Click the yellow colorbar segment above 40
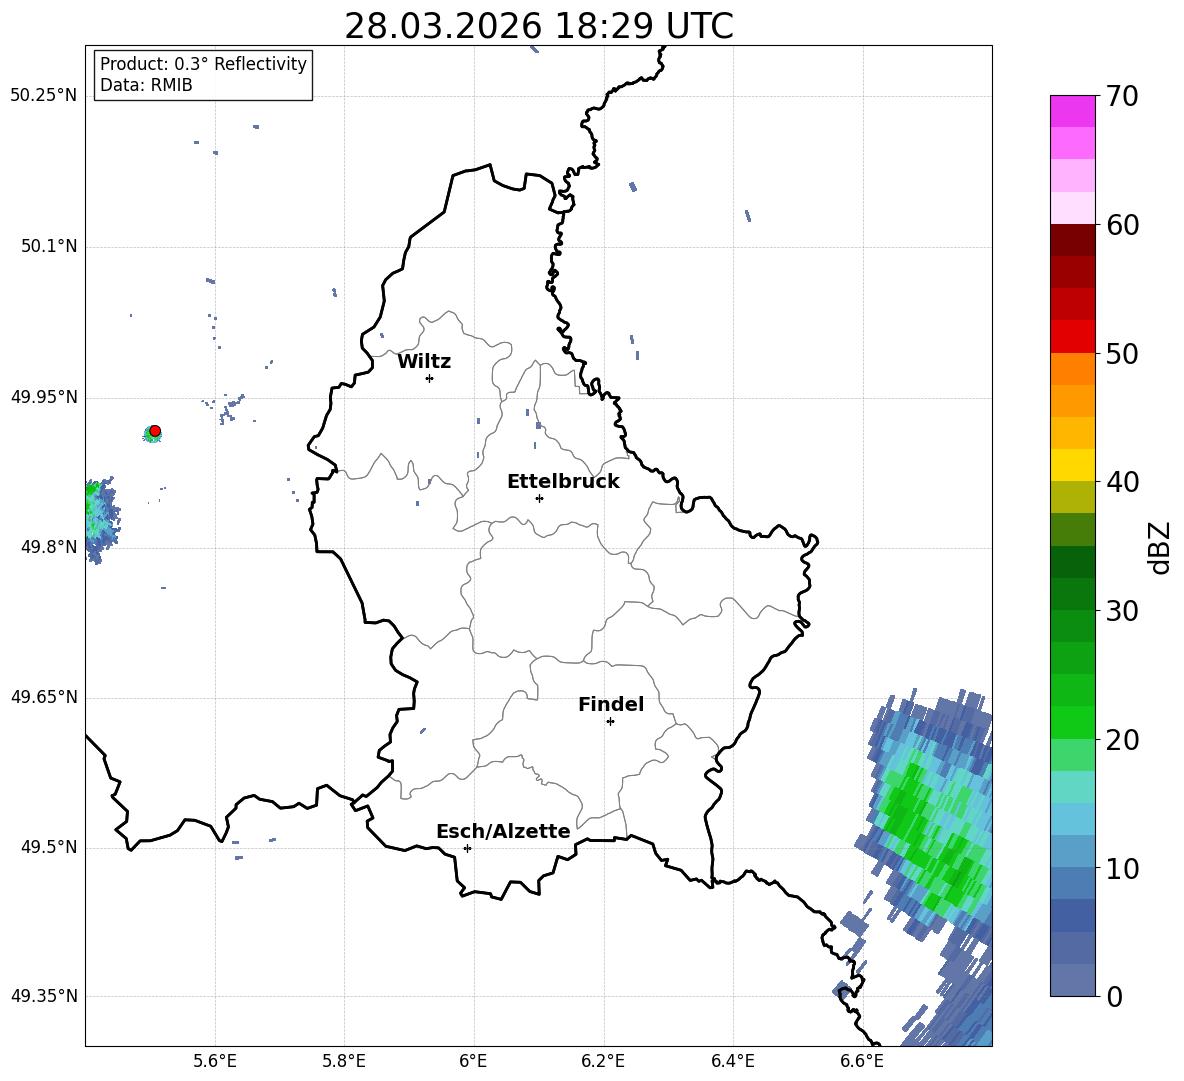This screenshot has width=1184, height=1081. point(1072,465)
